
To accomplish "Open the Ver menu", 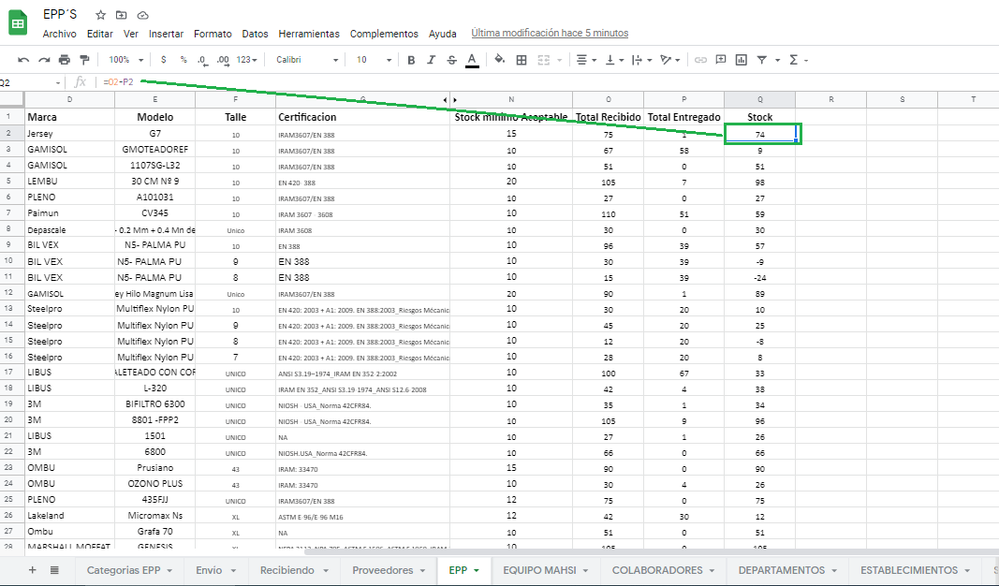I will click(131, 34).
